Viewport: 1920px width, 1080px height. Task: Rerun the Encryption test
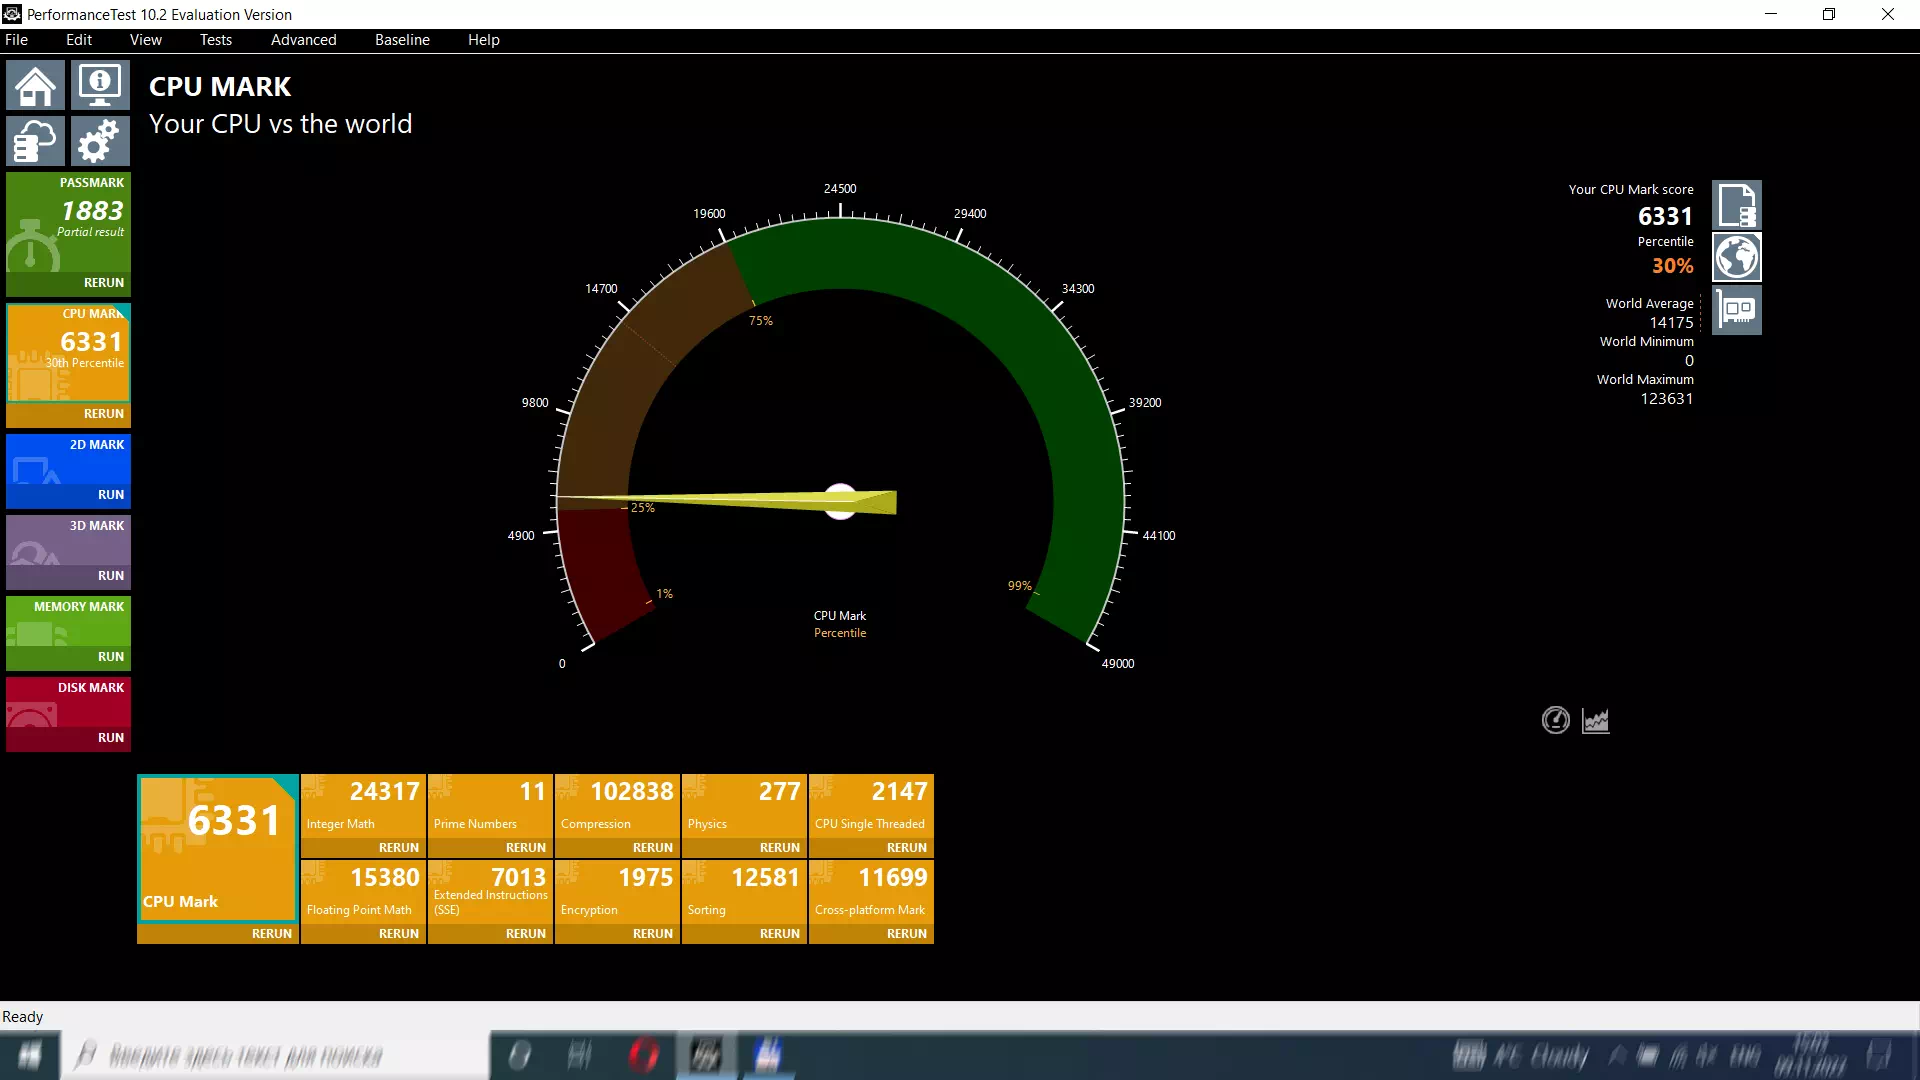(652, 934)
